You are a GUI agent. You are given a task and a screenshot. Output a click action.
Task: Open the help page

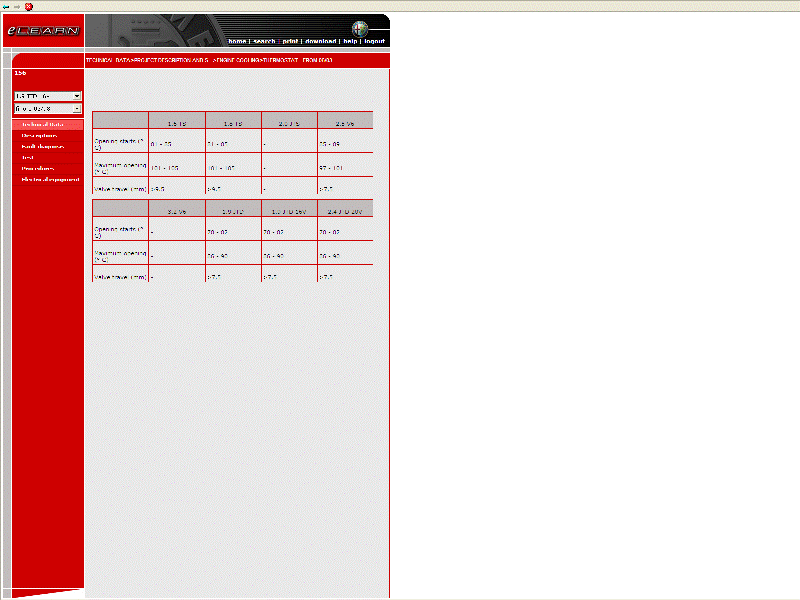(x=350, y=42)
